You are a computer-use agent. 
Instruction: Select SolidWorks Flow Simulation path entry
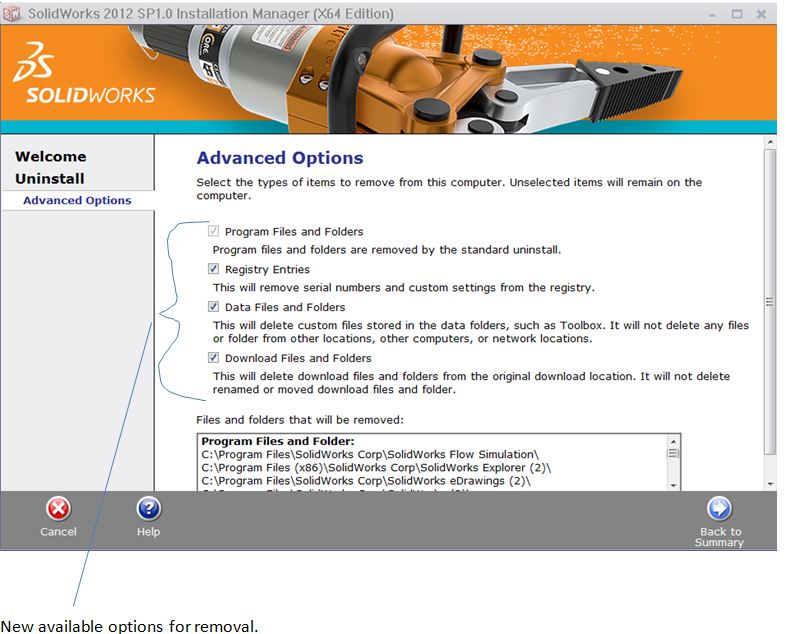[x=370, y=454]
